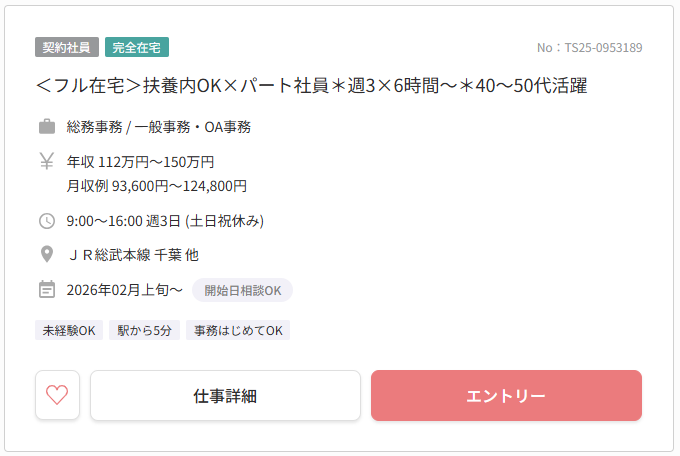The width and height of the screenshot is (680, 456).
Task: Click the 完全在宅 remote work badge
Action: click(137, 47)
